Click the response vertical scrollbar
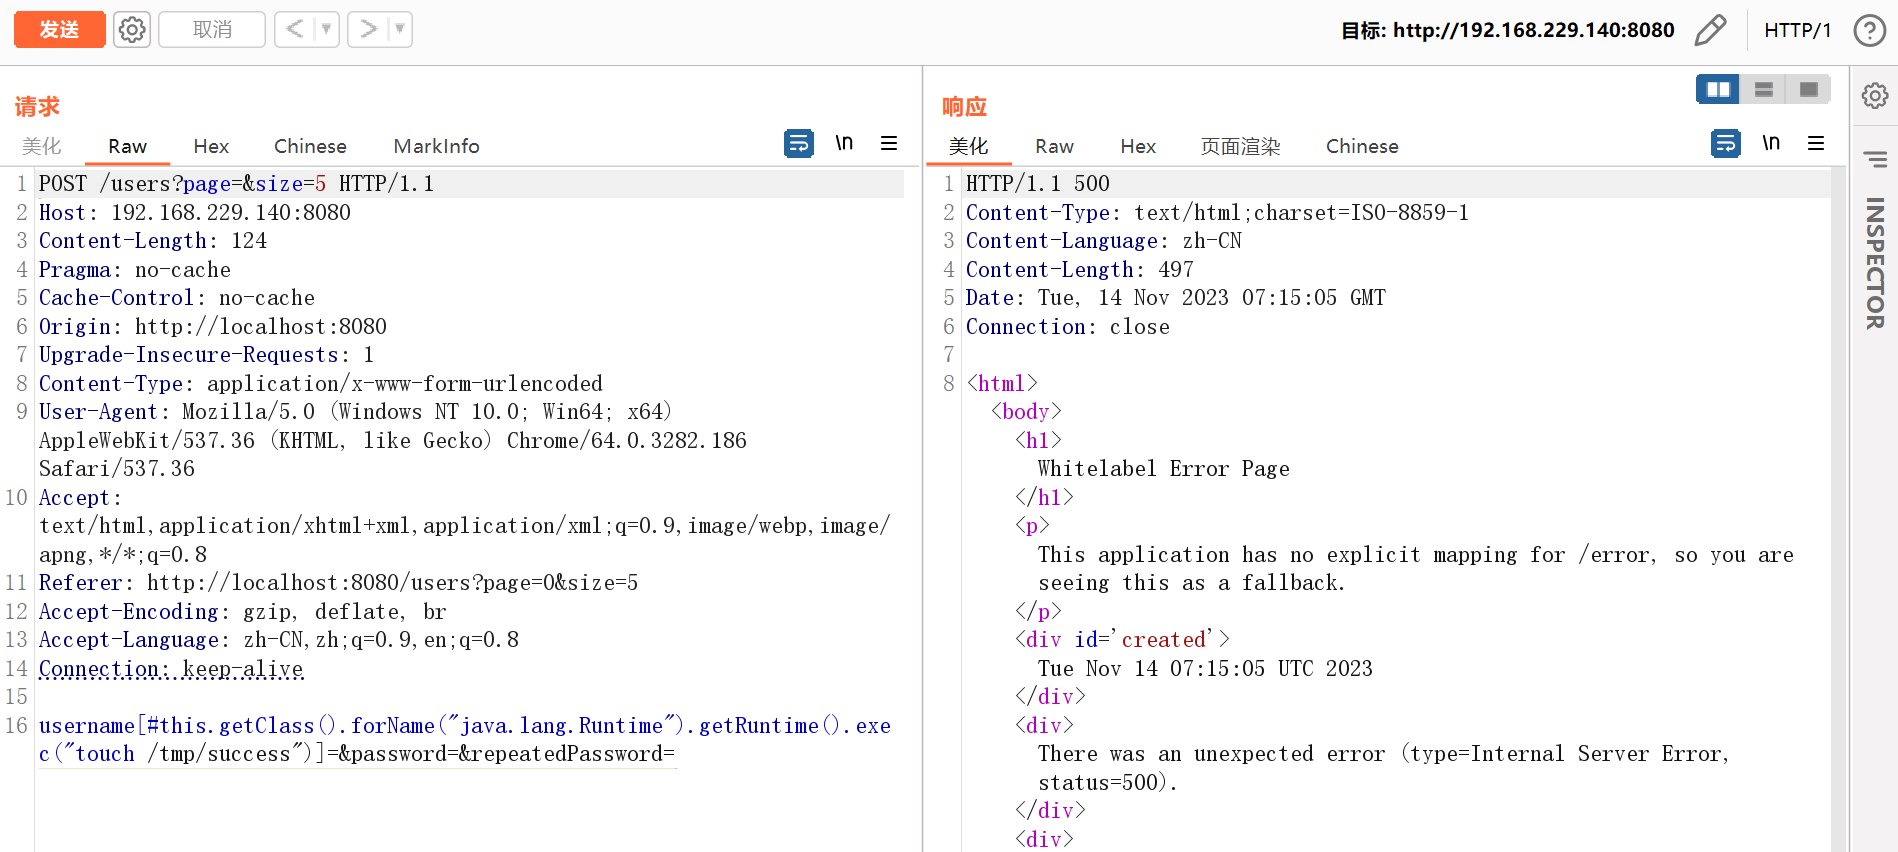 [x=1838, y=508]
